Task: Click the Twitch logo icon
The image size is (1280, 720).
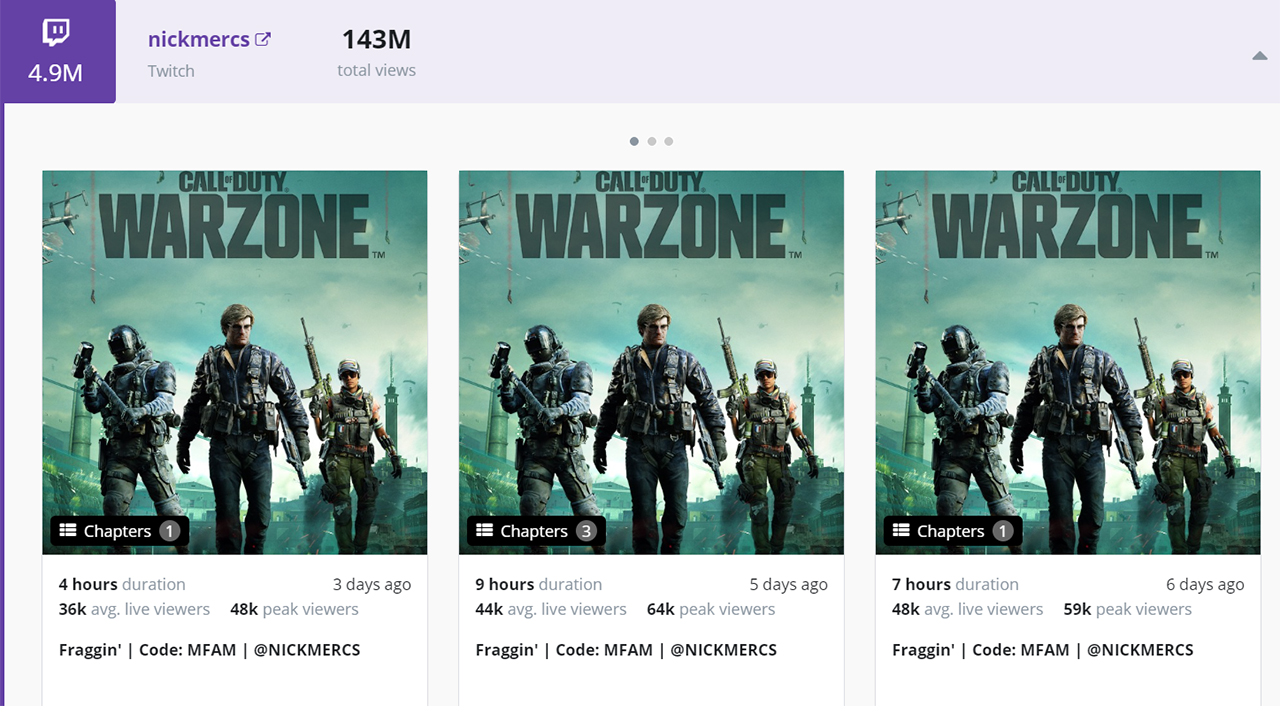Action: click(57, 33)
